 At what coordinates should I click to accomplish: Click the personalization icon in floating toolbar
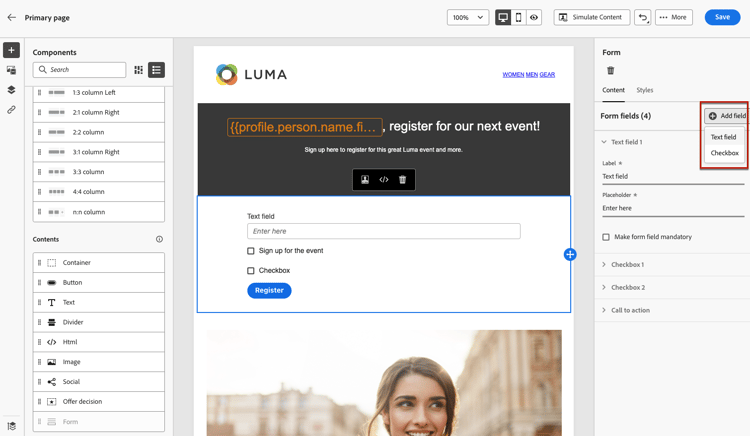point(365,179)
